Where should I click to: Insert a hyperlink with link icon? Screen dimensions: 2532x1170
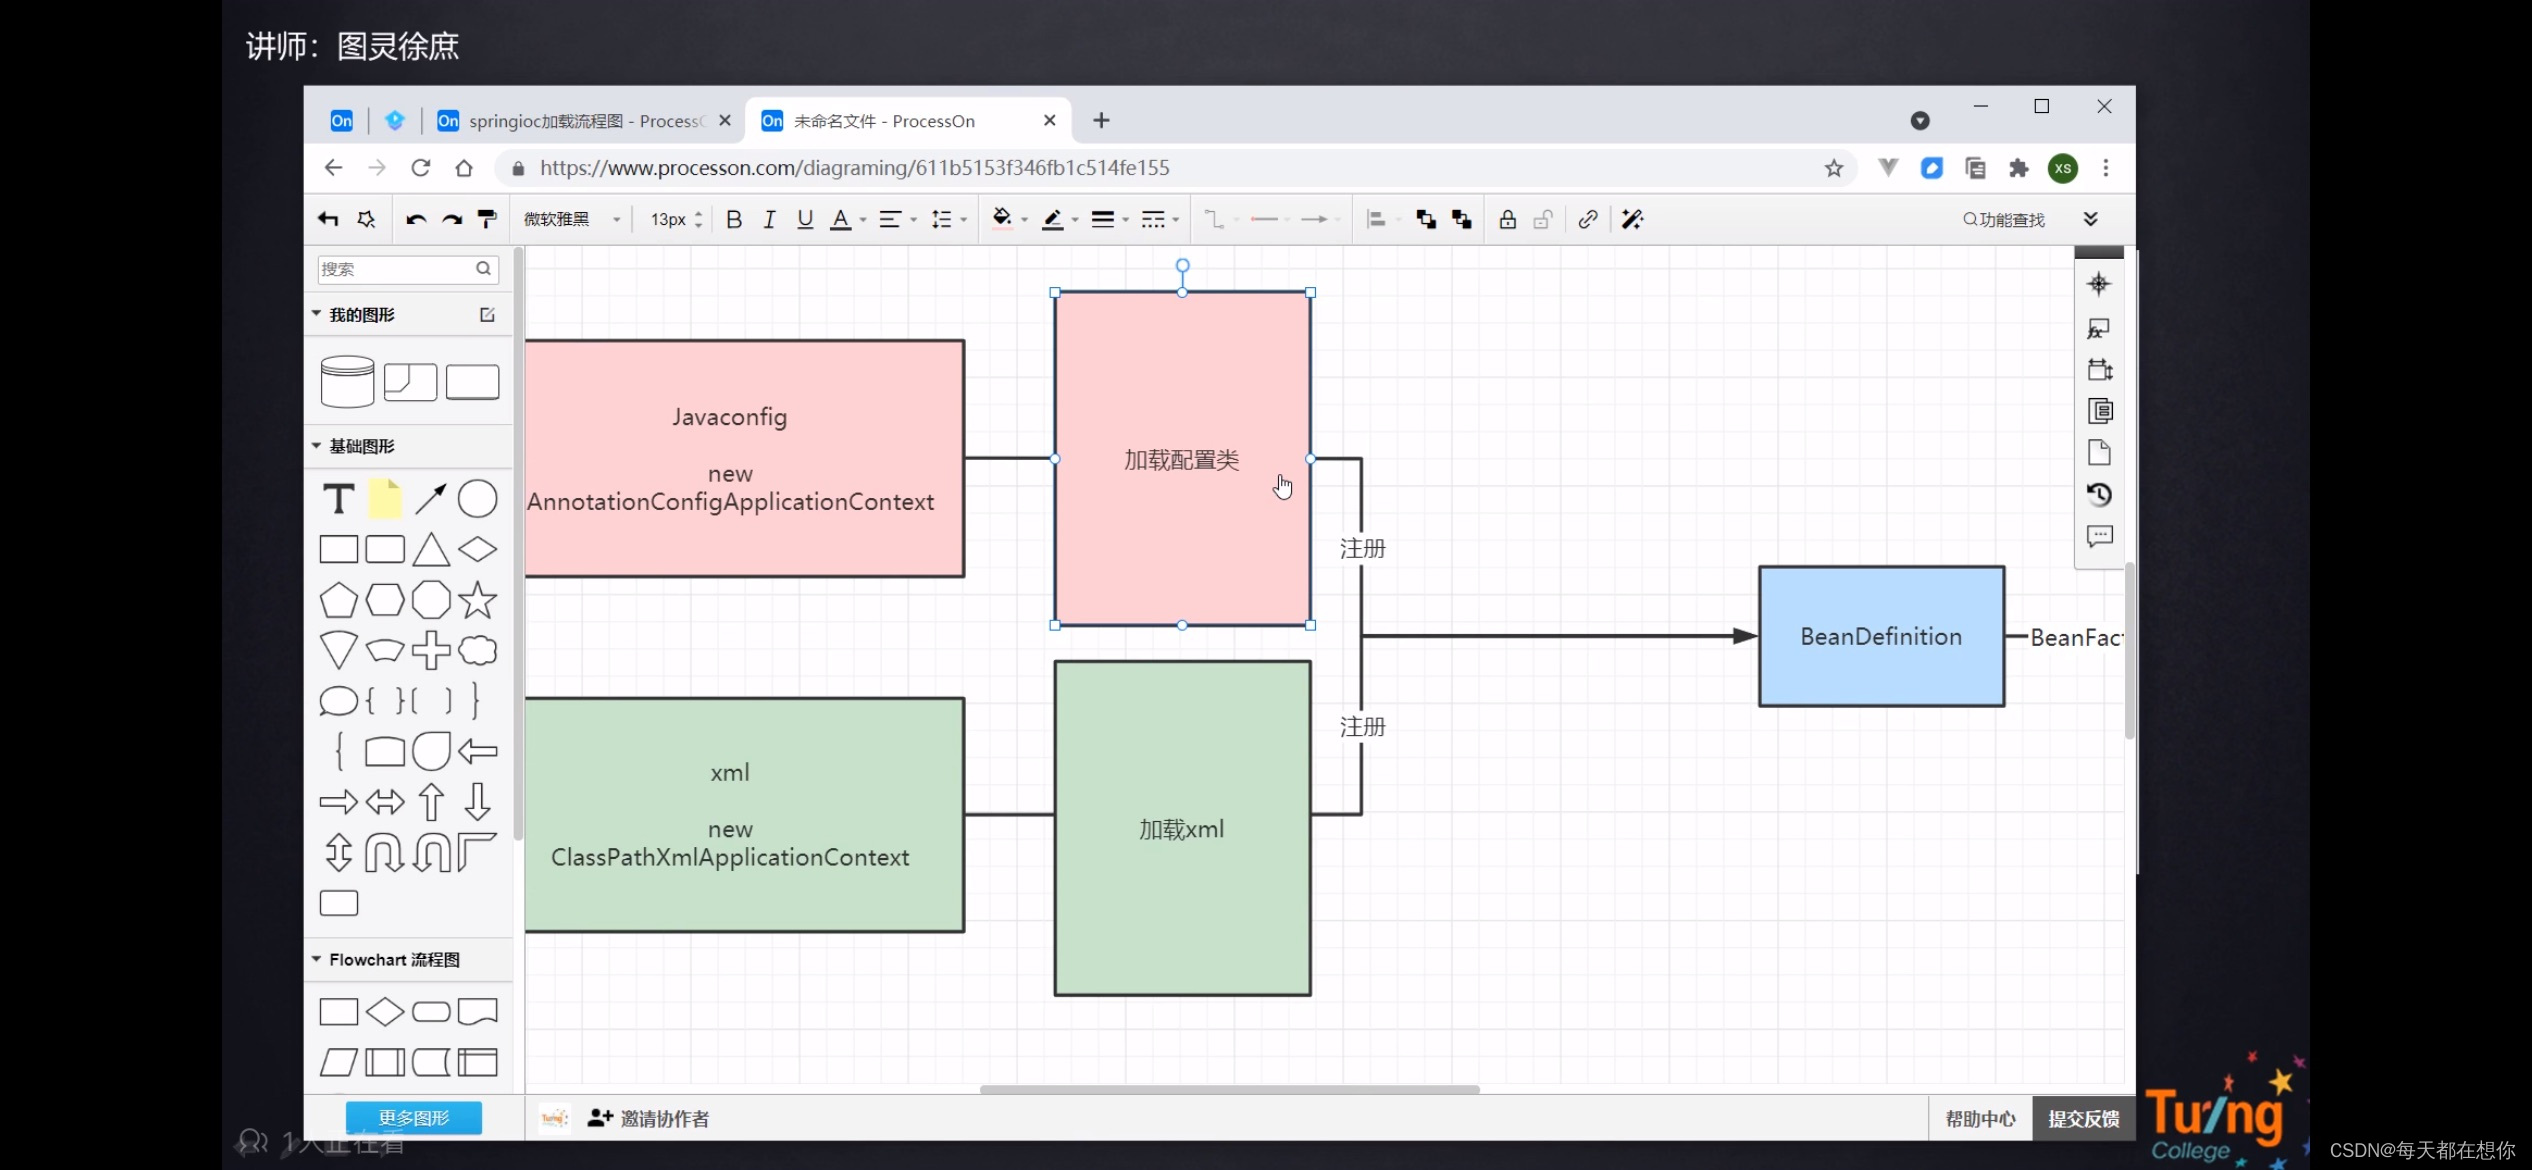pyautogui.click(x=1587, y=220)
